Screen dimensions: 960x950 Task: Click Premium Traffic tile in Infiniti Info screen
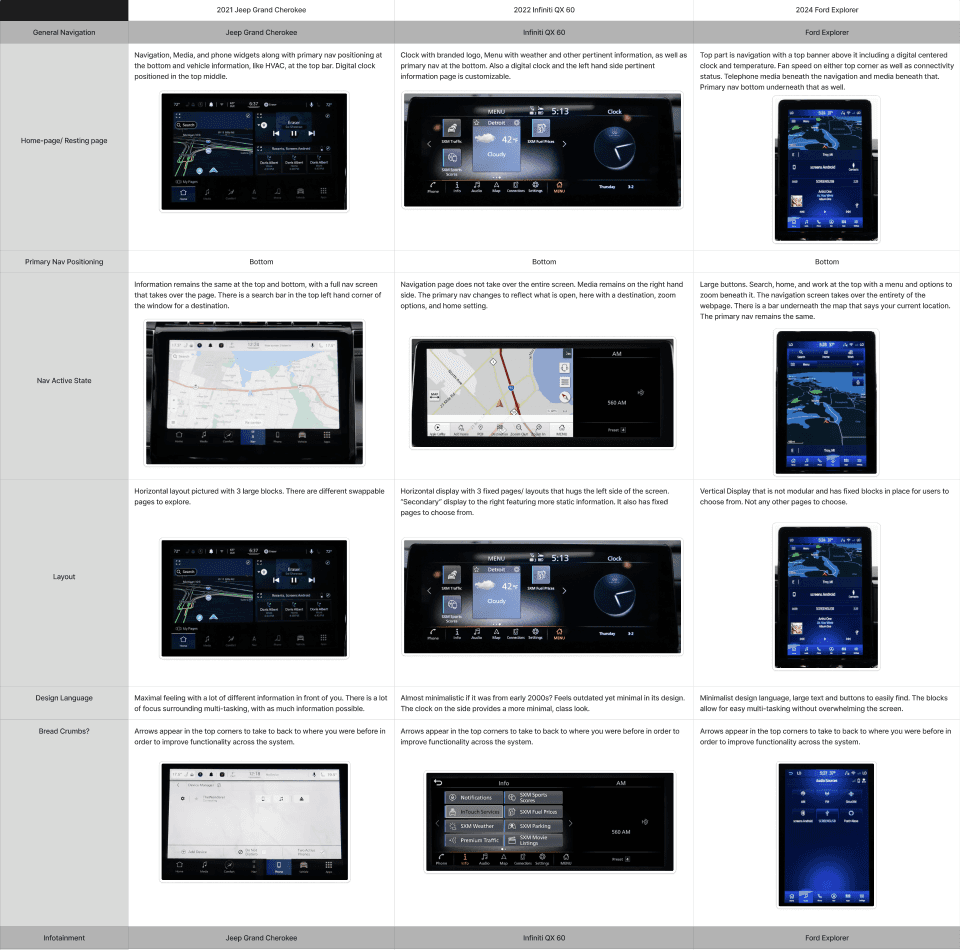(x=473, y=840)
